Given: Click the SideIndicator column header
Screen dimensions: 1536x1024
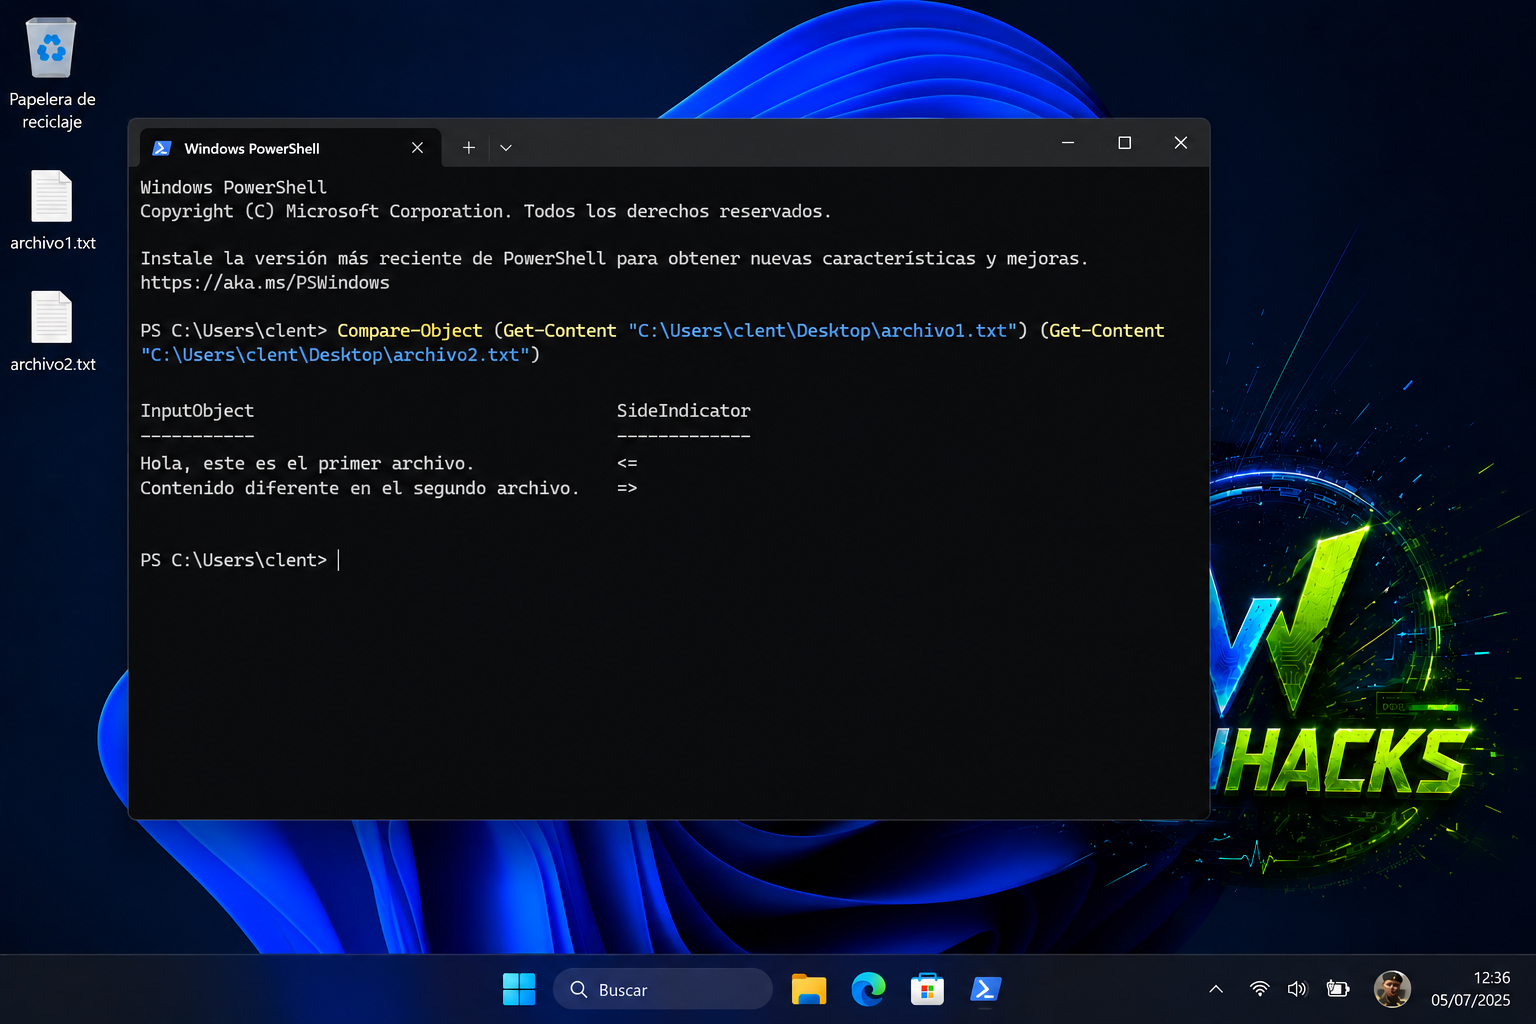Looking at the screenshot, I should point(684,411).
